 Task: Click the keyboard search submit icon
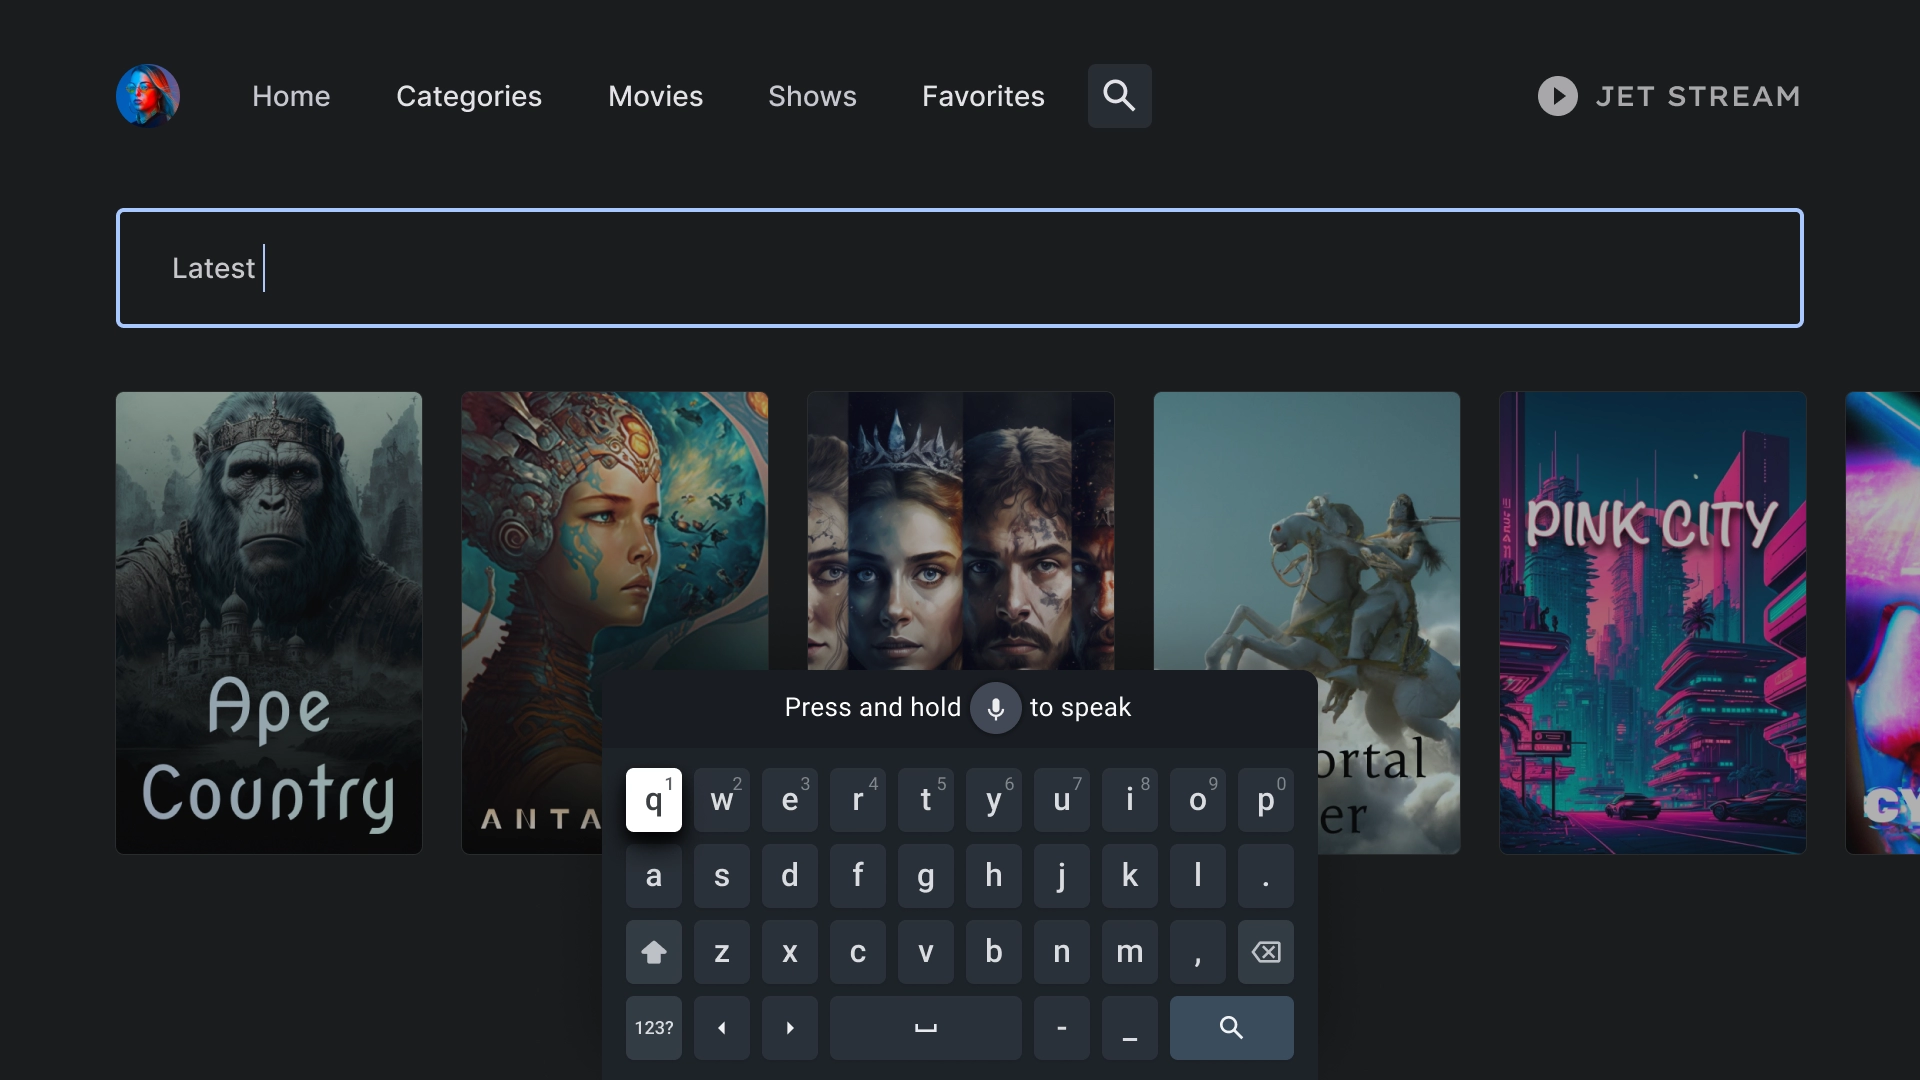[1232, 1027]
